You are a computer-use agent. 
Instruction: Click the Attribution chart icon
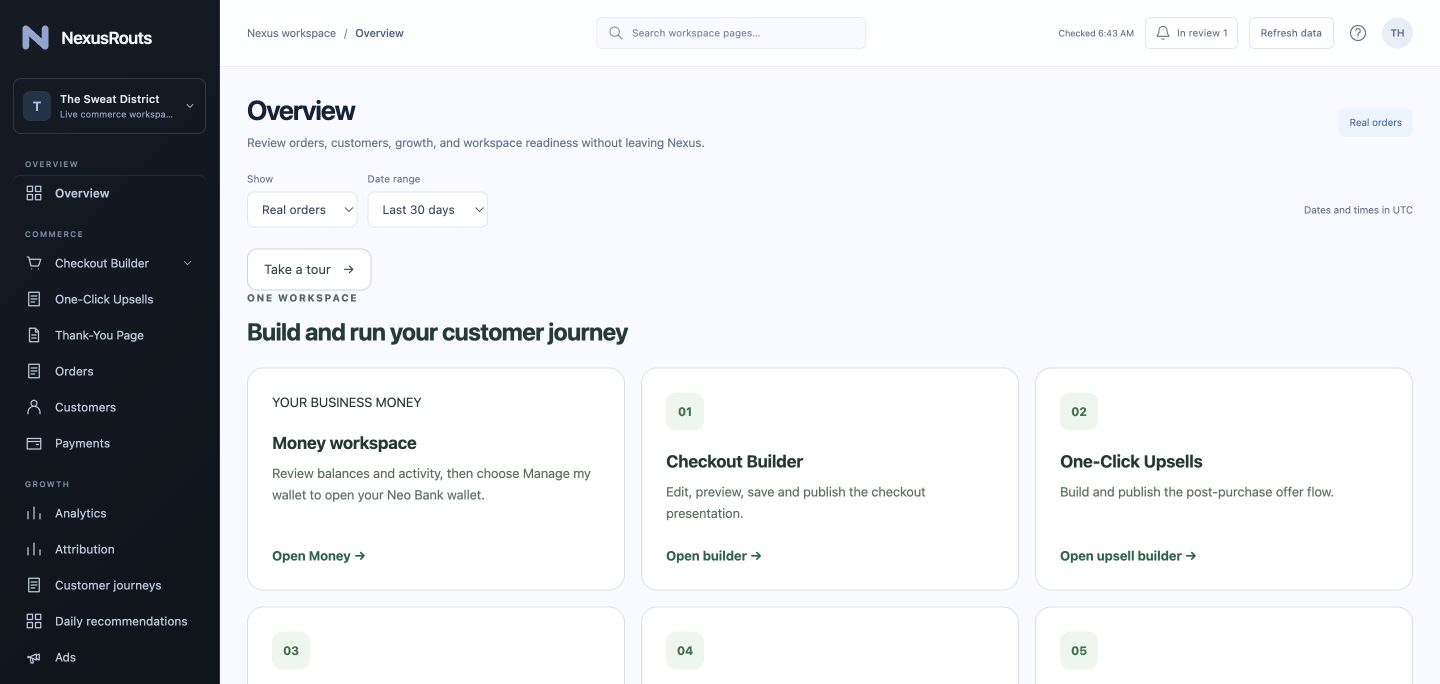pos(34,549)
